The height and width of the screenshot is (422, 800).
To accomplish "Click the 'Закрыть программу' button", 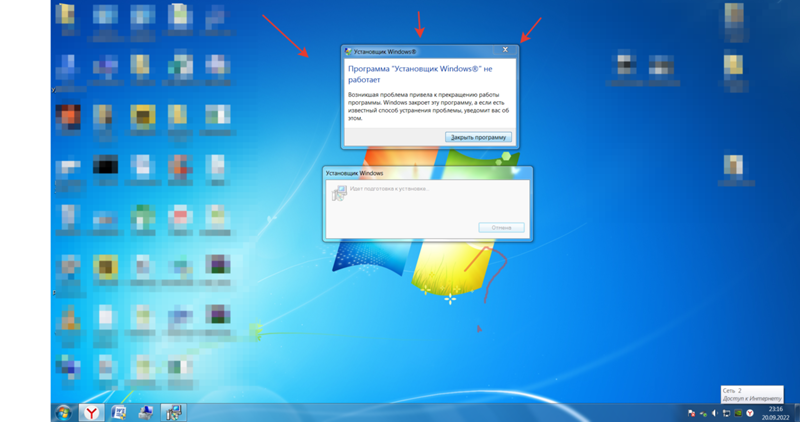I will pos(478,137).
